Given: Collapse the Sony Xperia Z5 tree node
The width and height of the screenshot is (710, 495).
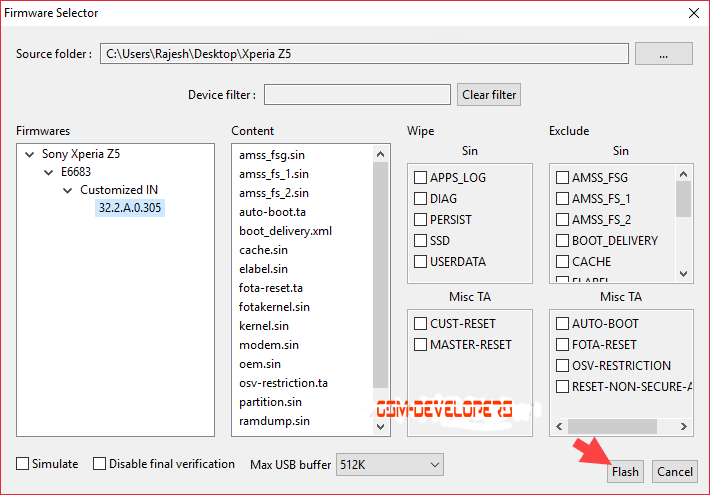Looking at the screenshot, I should (30, 154).
